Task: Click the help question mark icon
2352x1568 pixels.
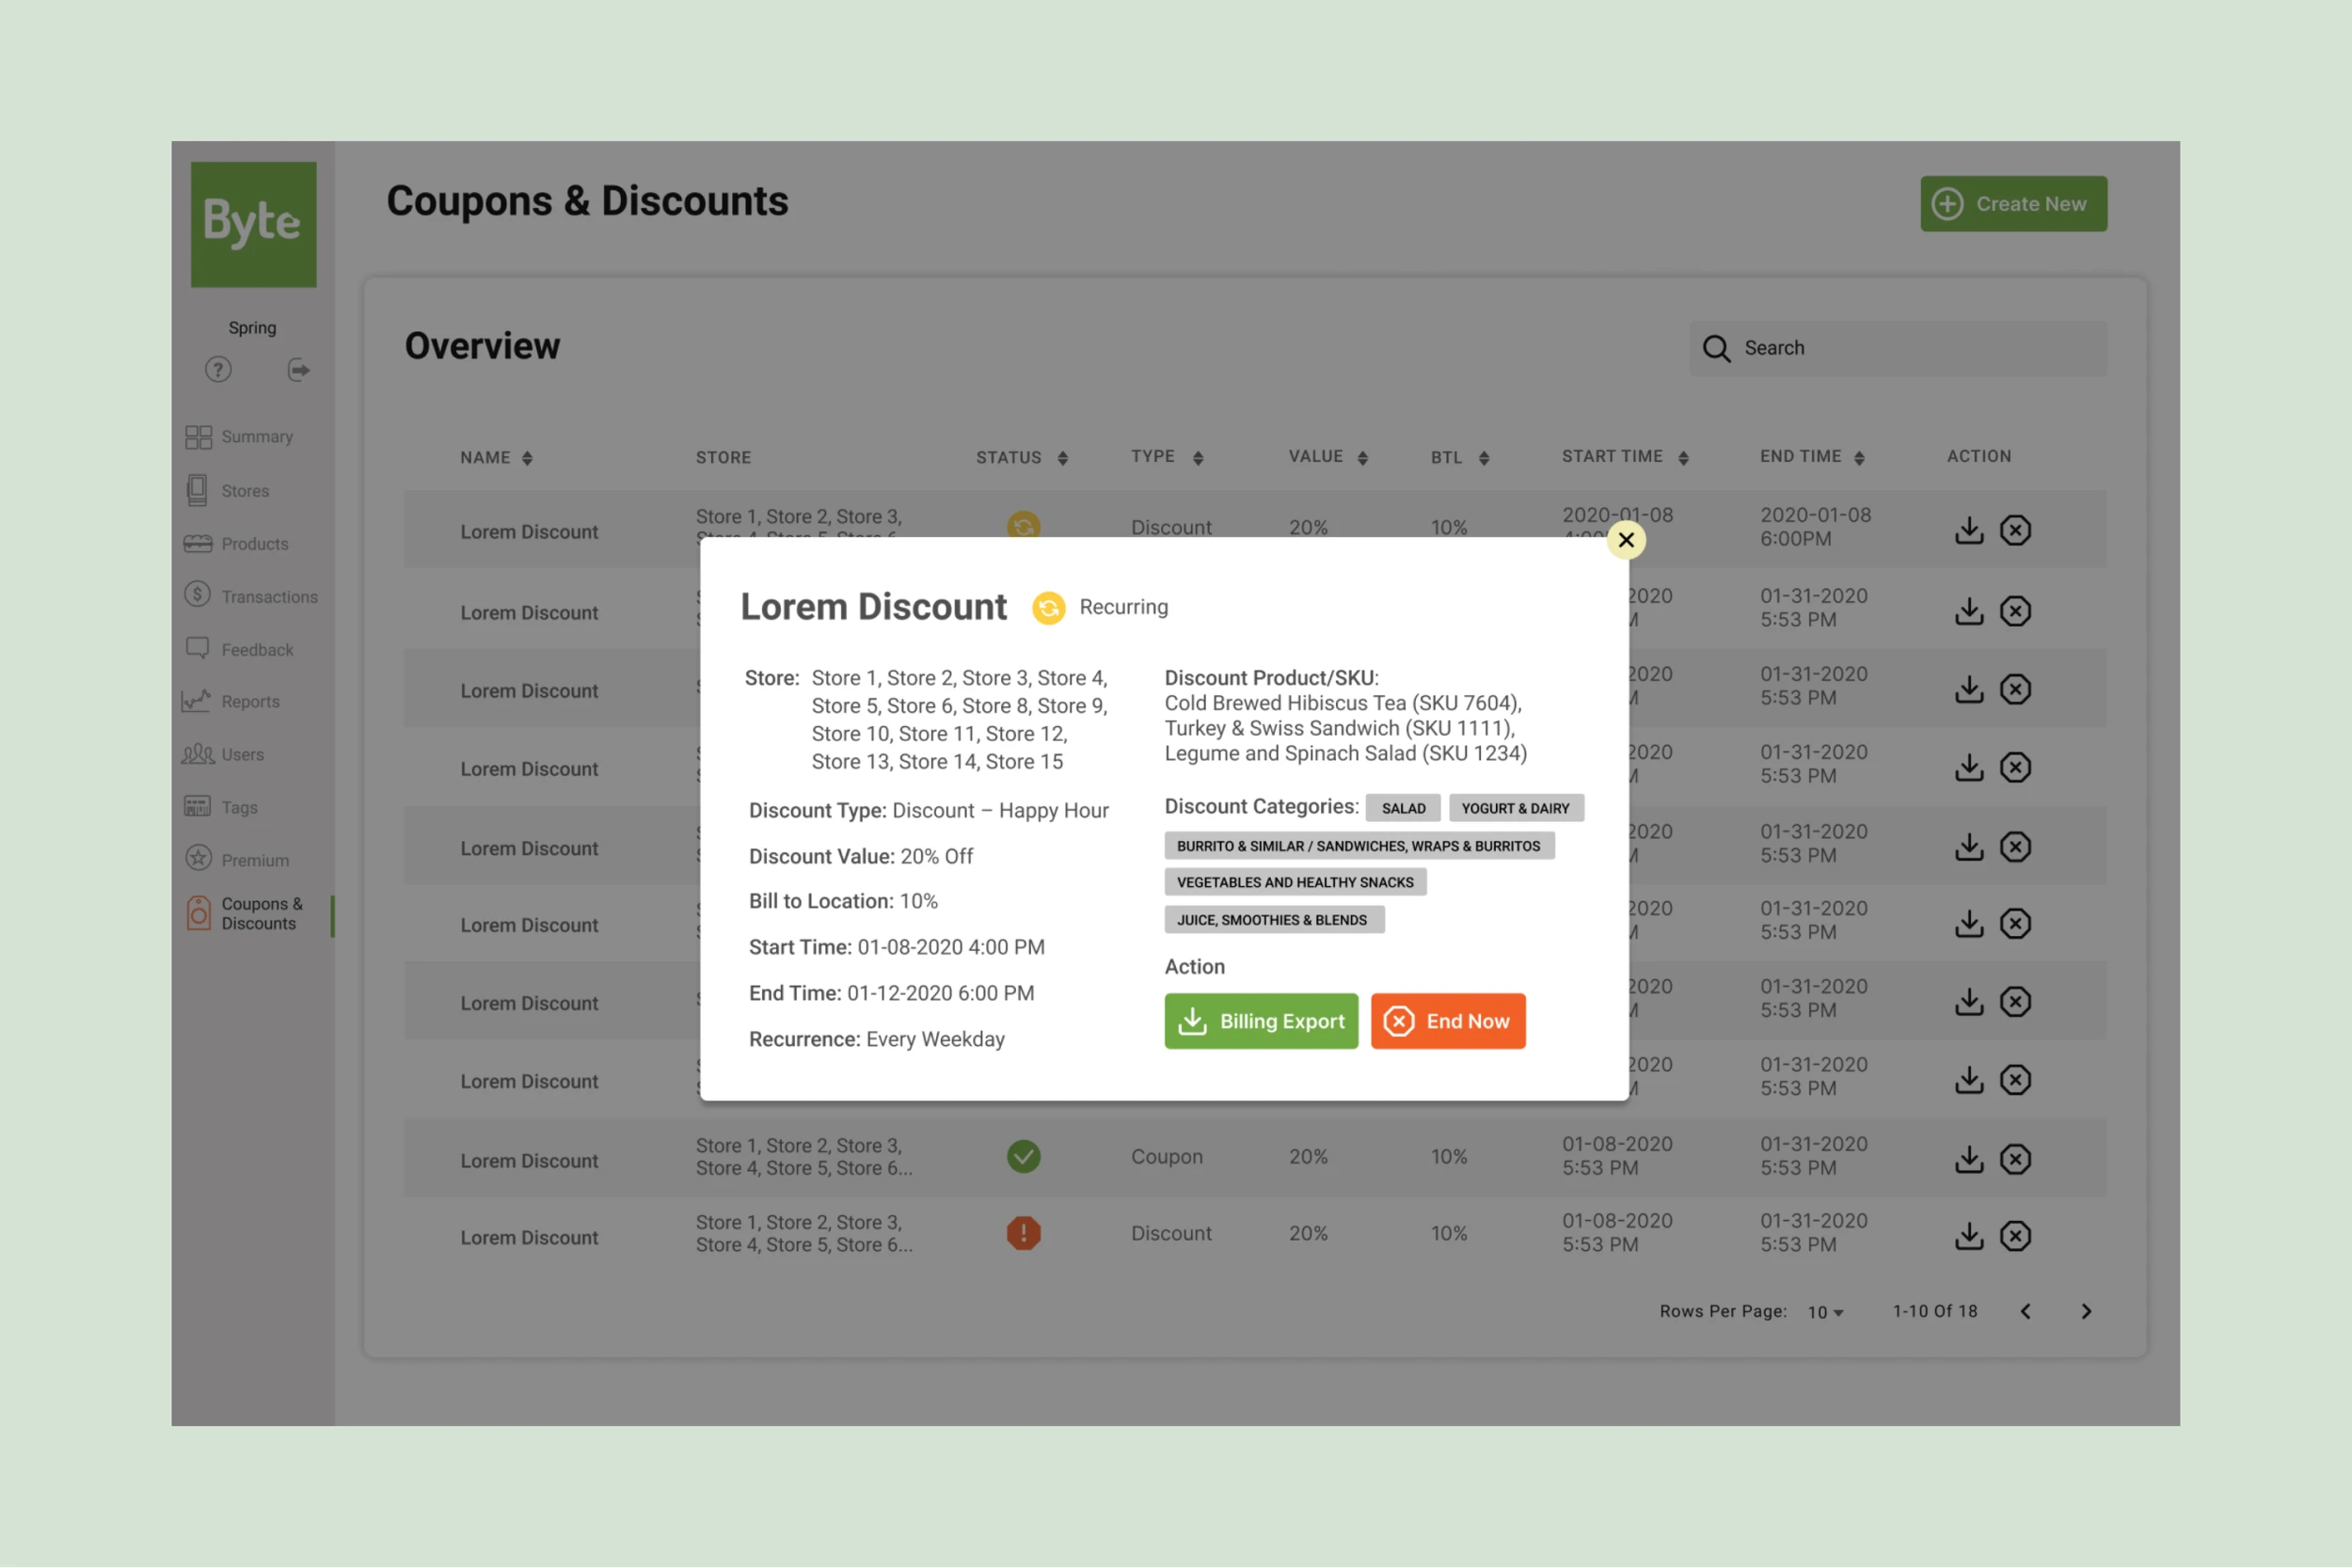Action: coord(218,370)
